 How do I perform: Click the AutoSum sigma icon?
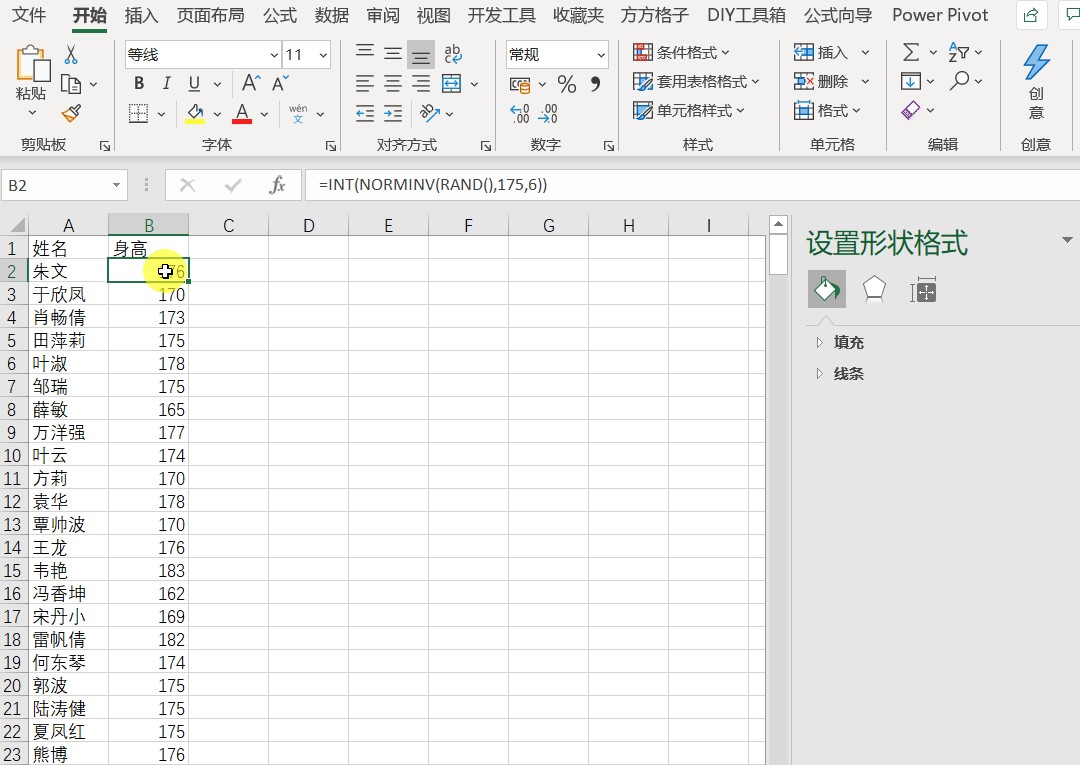(911, 53)
